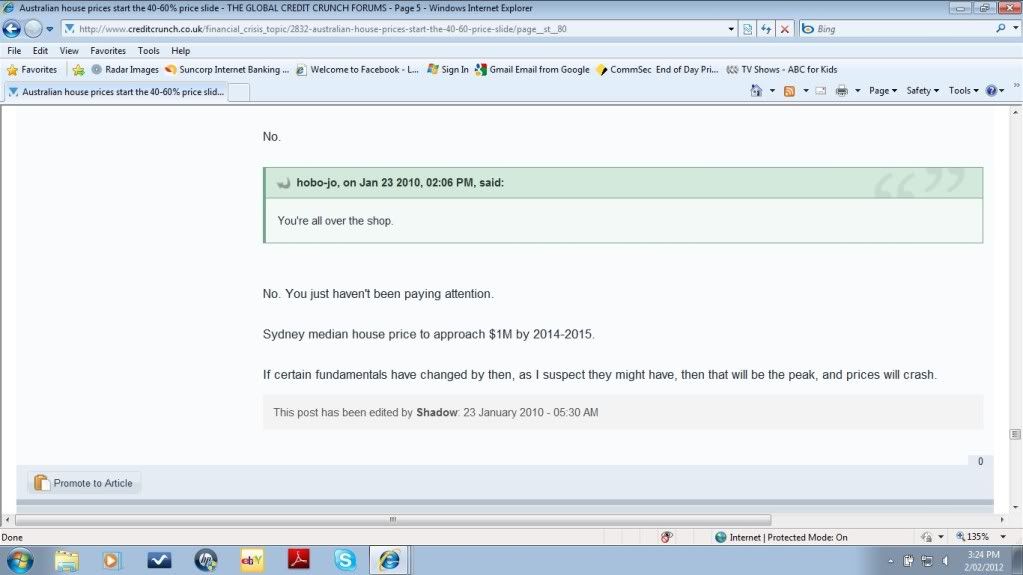This screenshot has height=575, width=1023.
Task: Click the Home icon in command bar
Action: 757,90
